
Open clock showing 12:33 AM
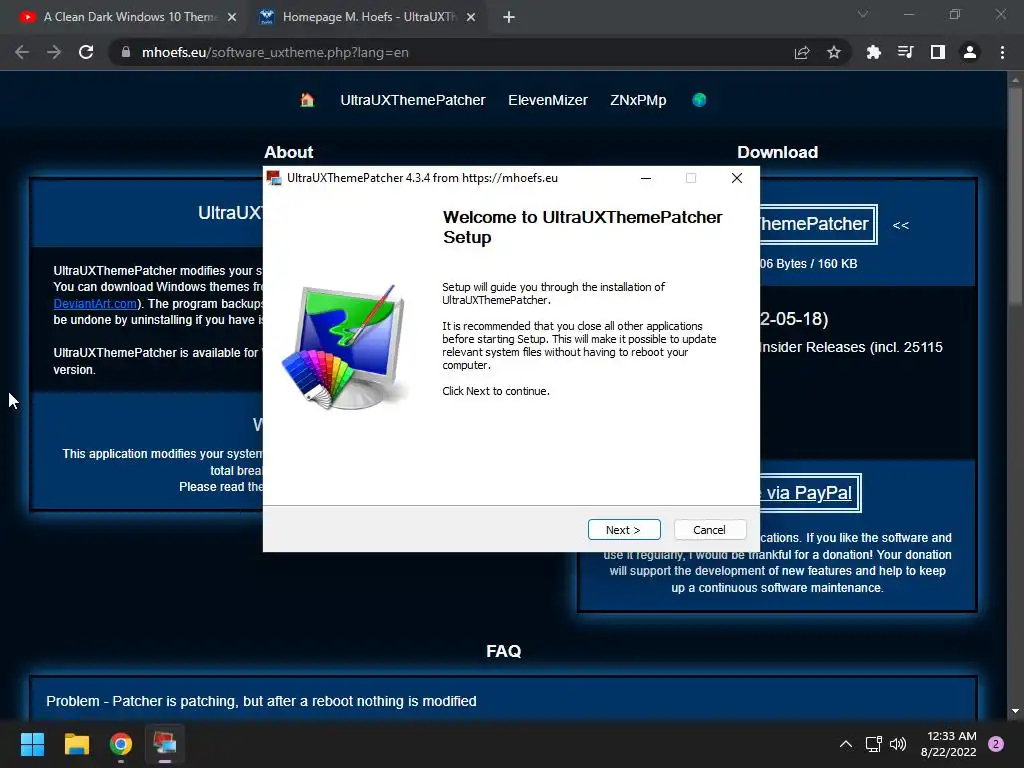pyautogui.click(x=948, y=744)
